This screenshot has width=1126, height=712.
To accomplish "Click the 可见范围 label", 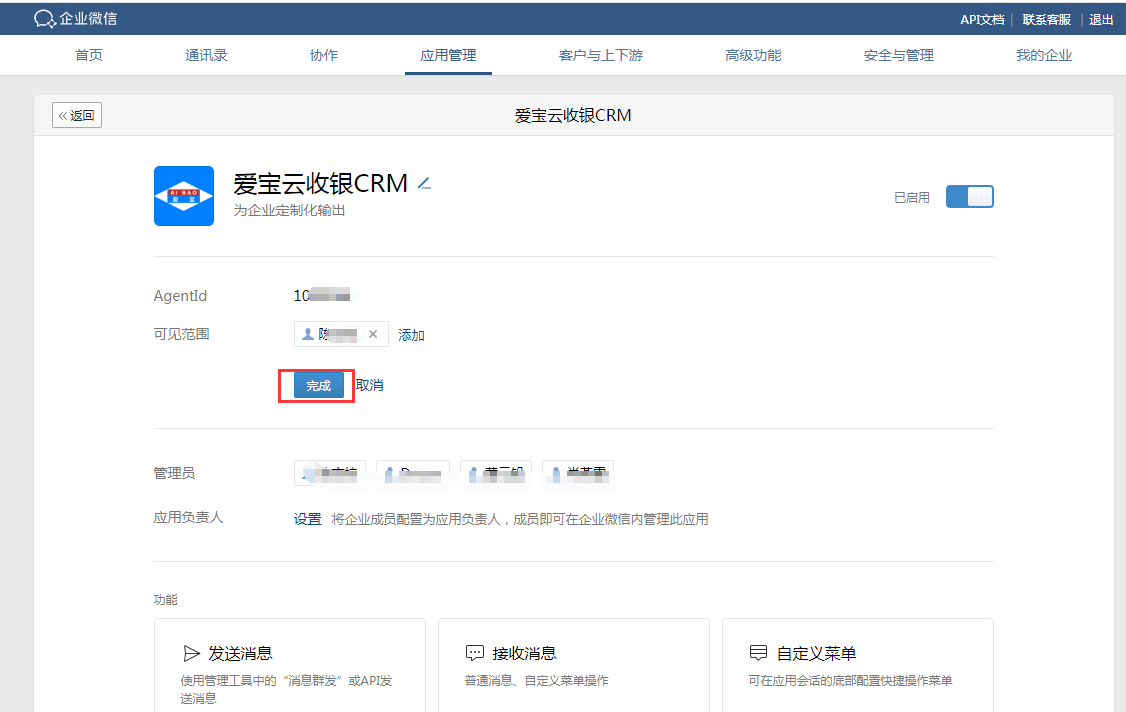I will point(182,334).
